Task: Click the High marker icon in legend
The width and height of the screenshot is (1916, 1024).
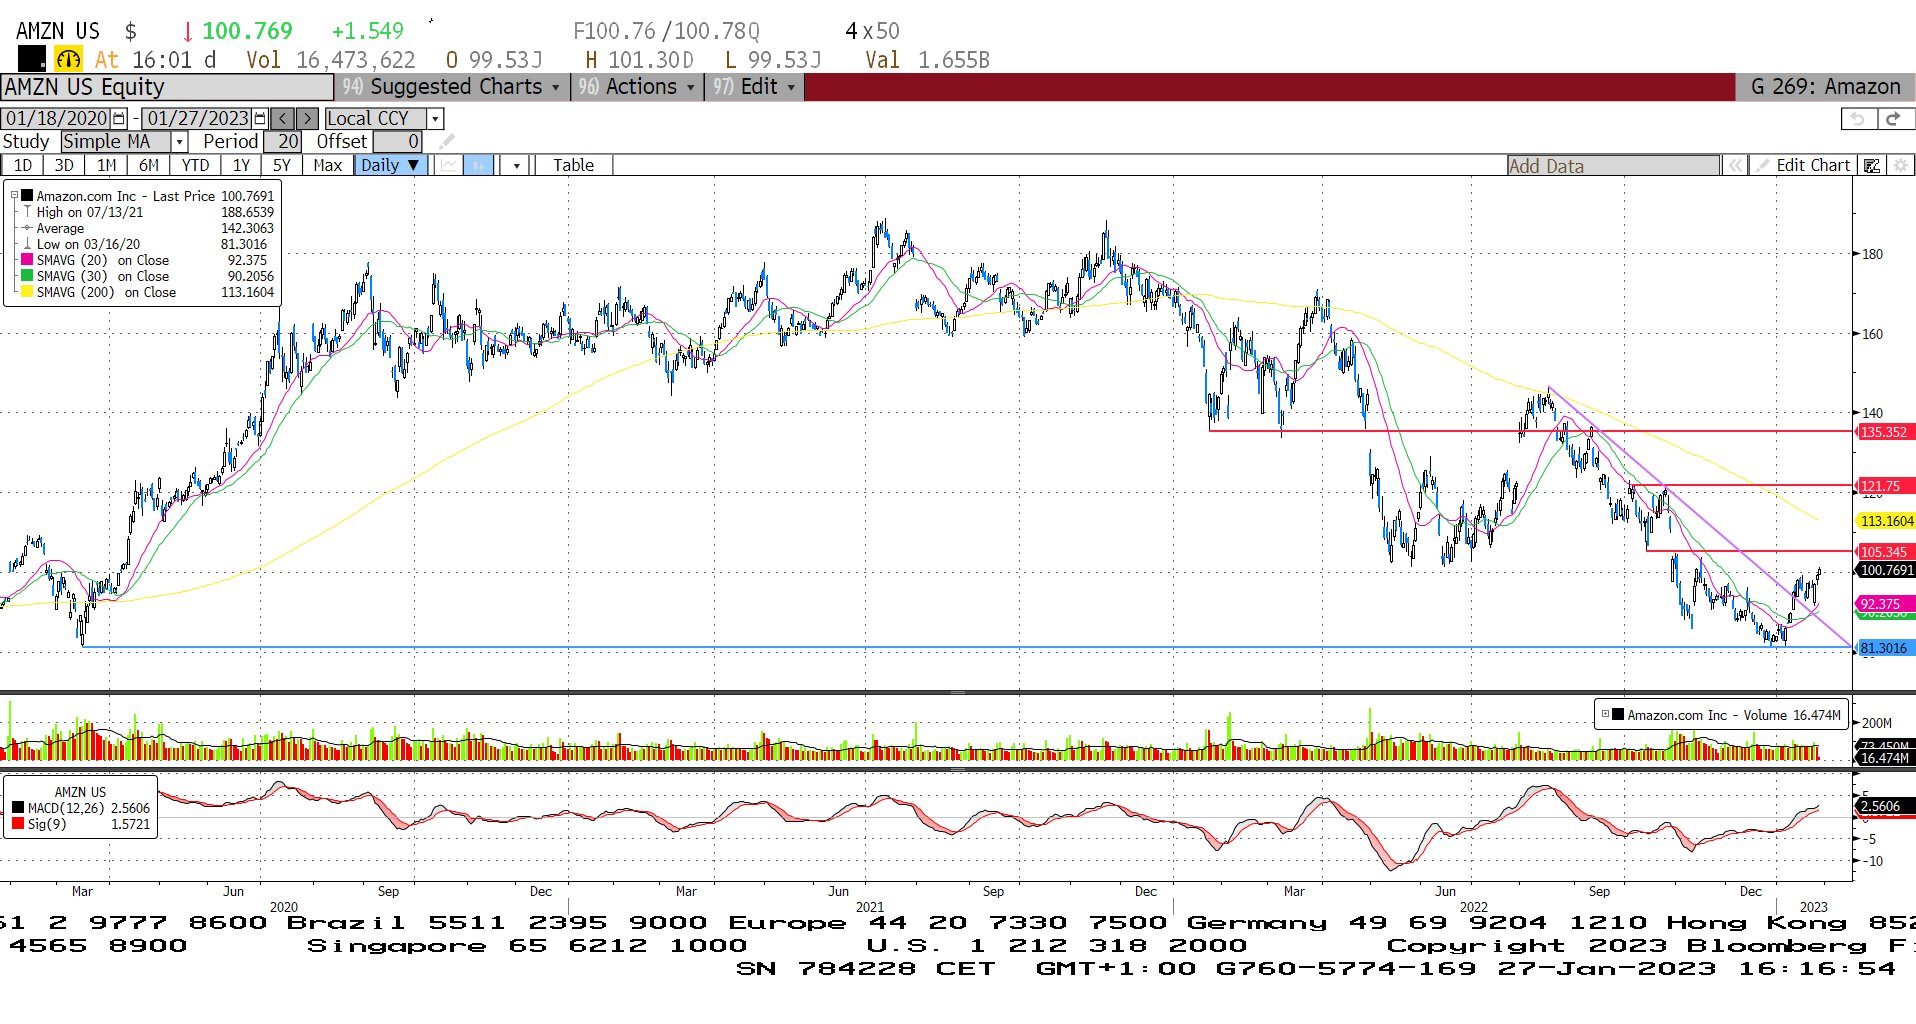Action: (x=27, y=212)
